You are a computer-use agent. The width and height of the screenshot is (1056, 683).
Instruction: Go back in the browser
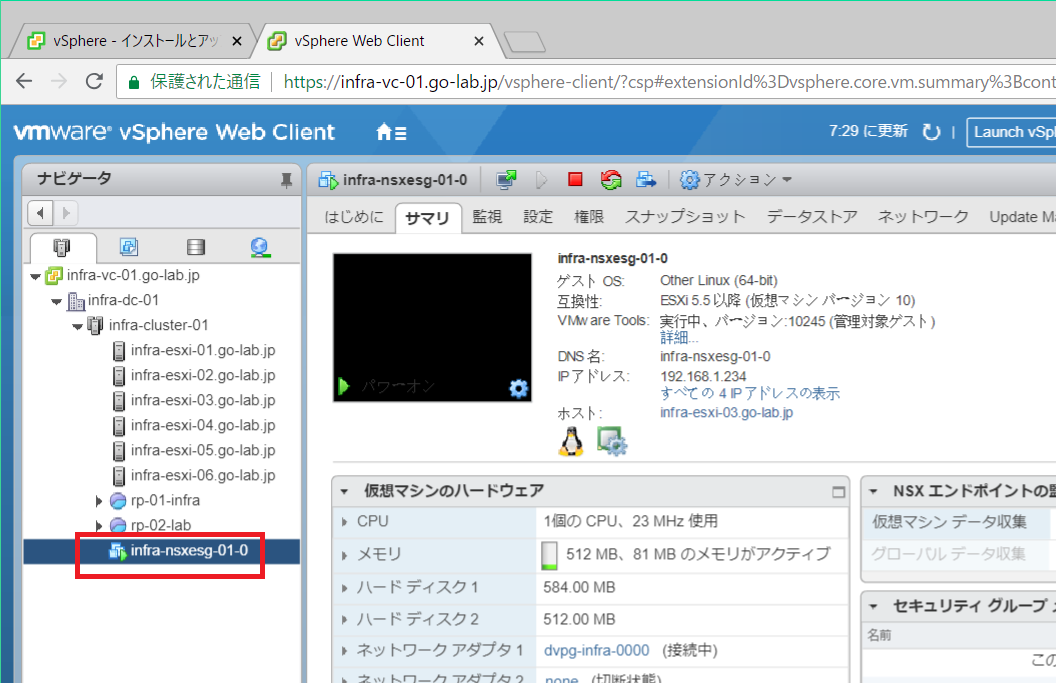(x=24, y=82)
